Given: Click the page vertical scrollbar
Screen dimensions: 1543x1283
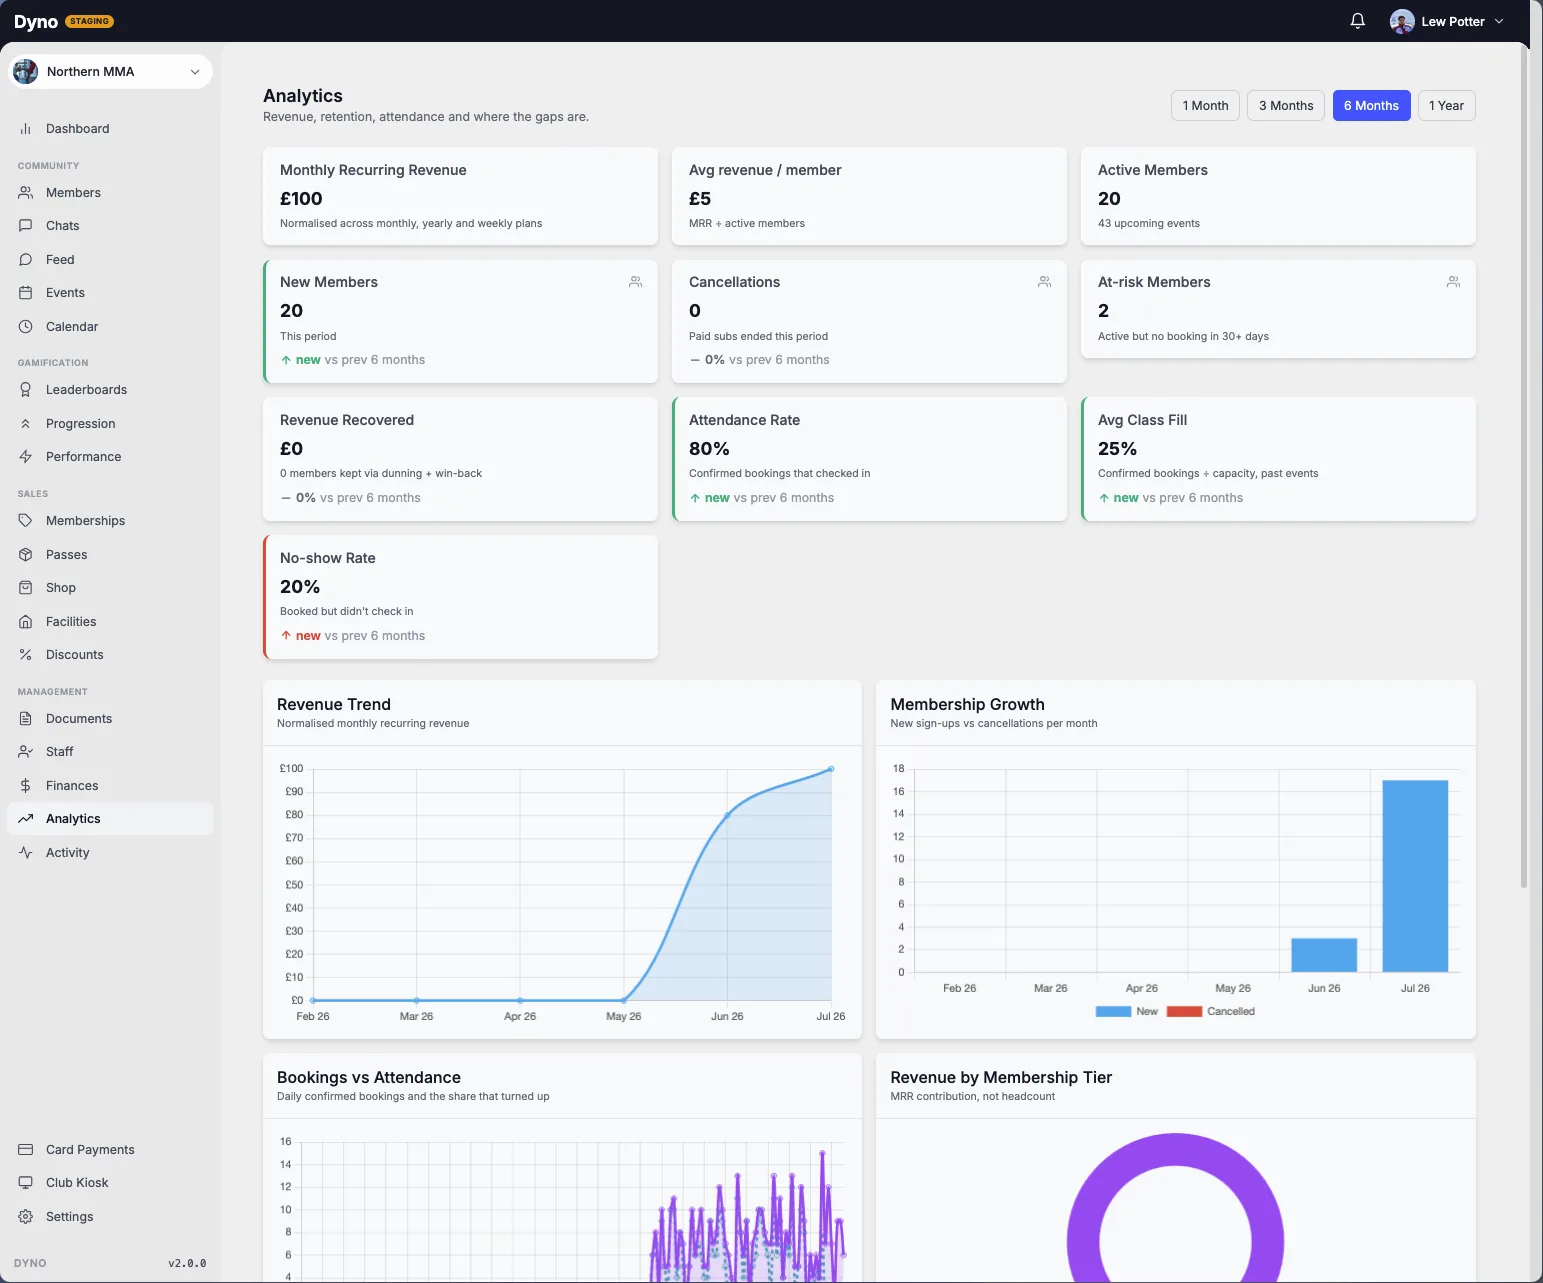Looking at the screenshot, I should [1524, 465].
